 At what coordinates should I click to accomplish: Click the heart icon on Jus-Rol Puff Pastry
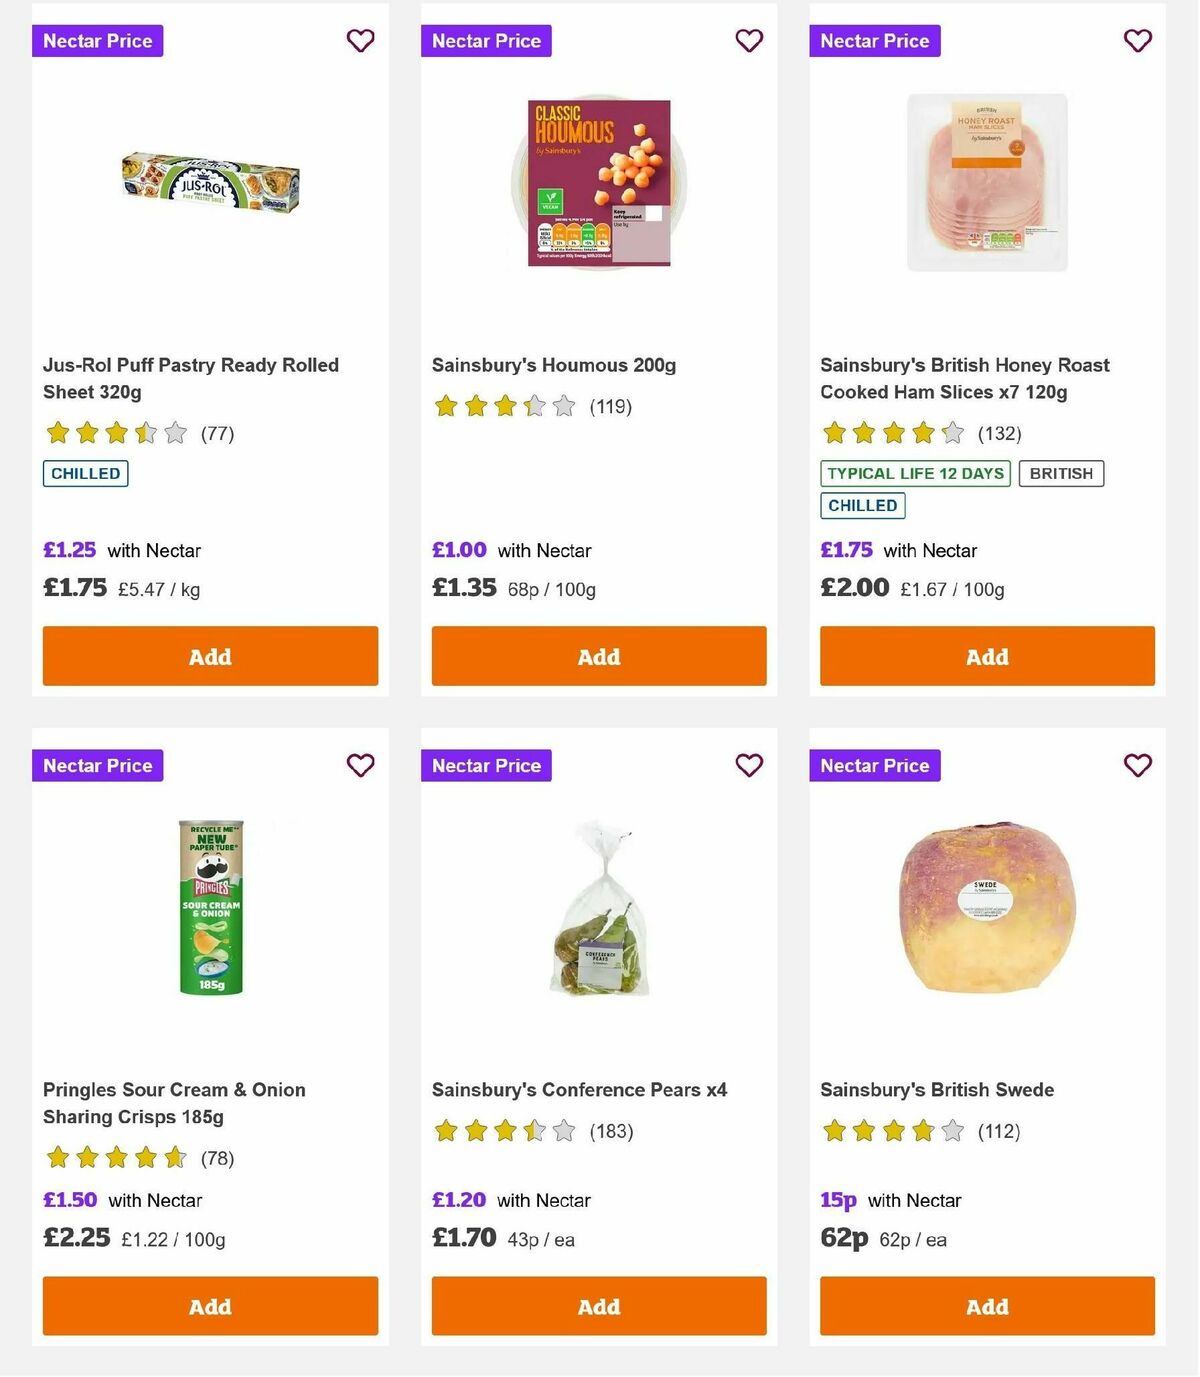tap(360, 41)
